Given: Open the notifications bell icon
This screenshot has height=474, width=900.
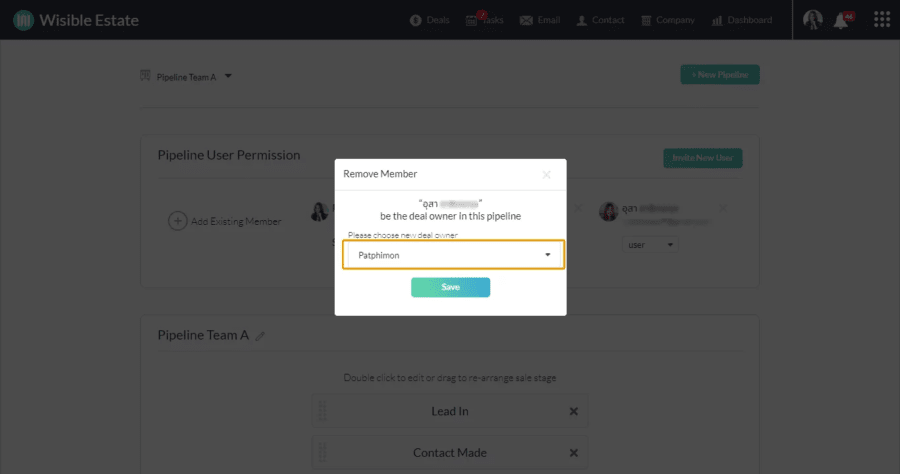Looking at the screenshot, I should [x=841, y=21].
